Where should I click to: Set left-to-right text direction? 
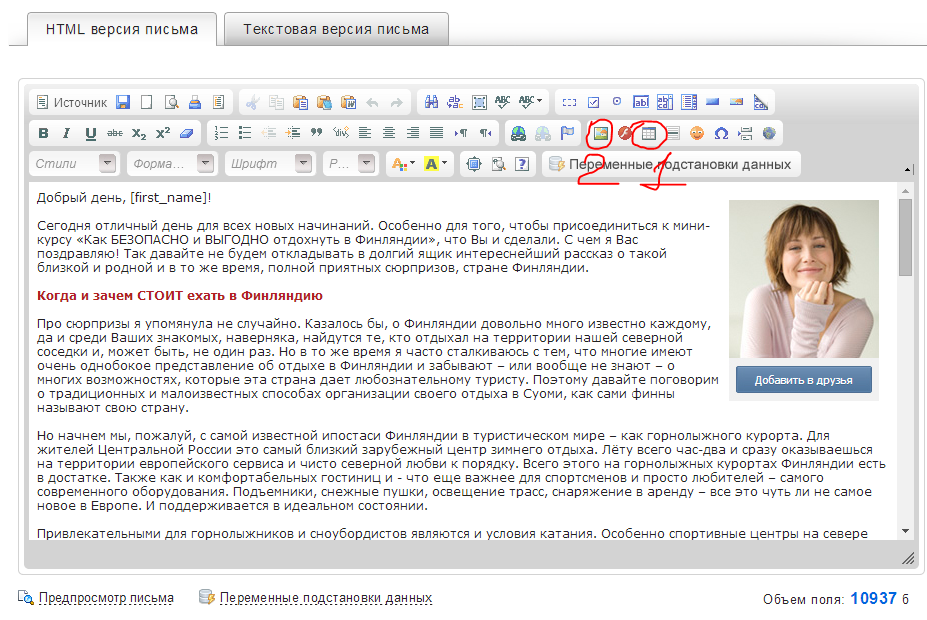click(461, 133)
